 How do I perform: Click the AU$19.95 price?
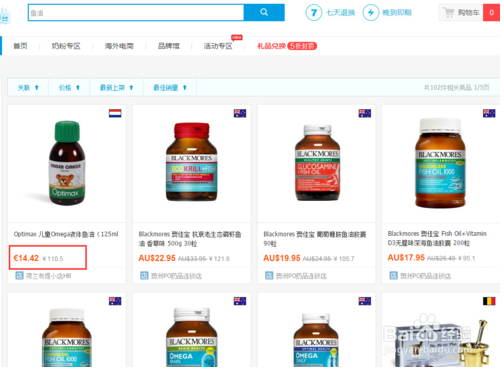[282, 258]
